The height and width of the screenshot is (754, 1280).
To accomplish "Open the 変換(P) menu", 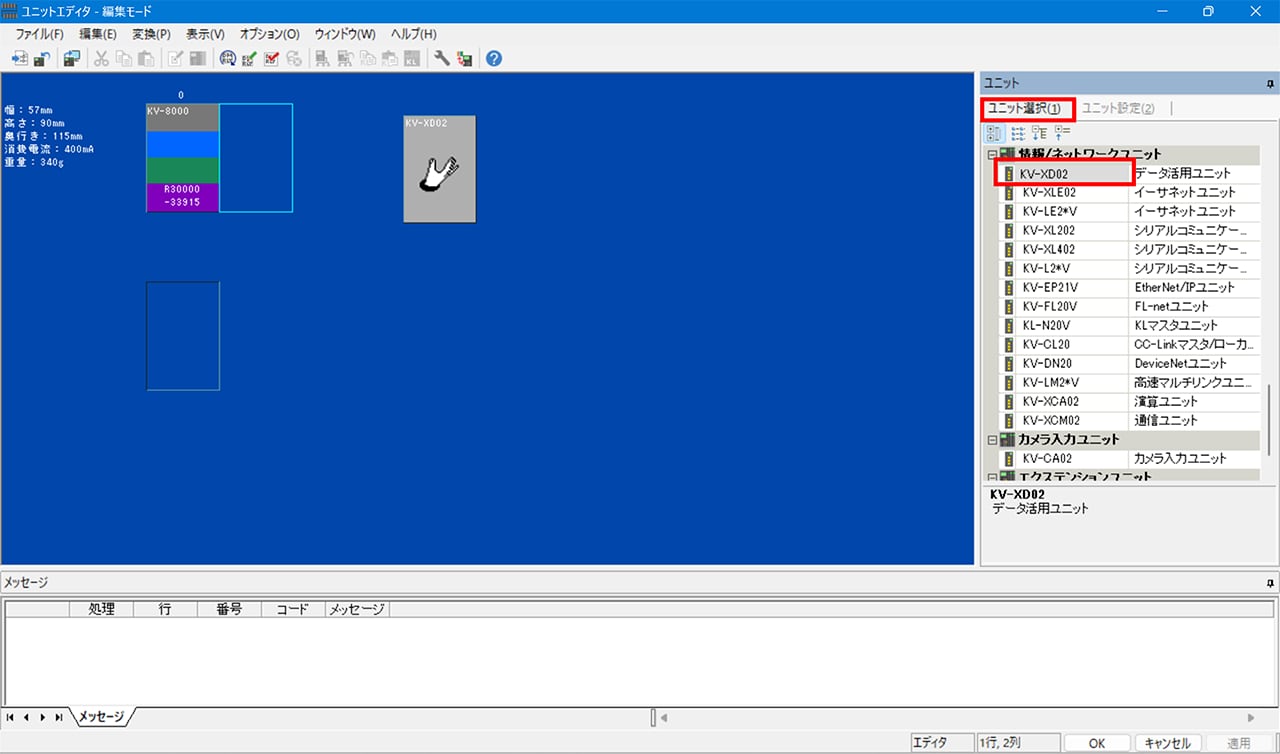I will point(152,34).
